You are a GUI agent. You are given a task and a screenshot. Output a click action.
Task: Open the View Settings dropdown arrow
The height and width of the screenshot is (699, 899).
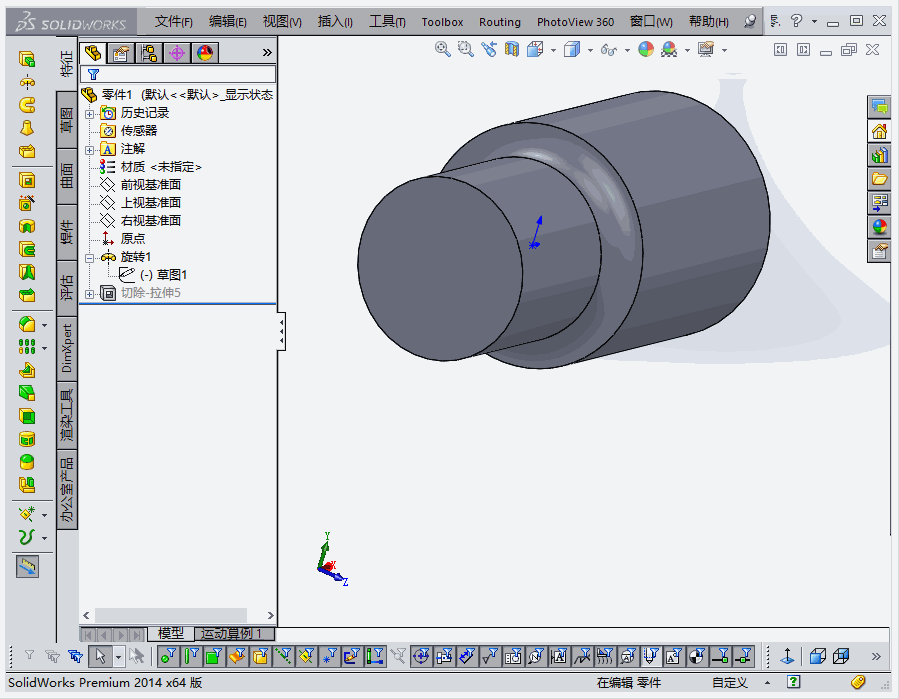pos(724,50)
